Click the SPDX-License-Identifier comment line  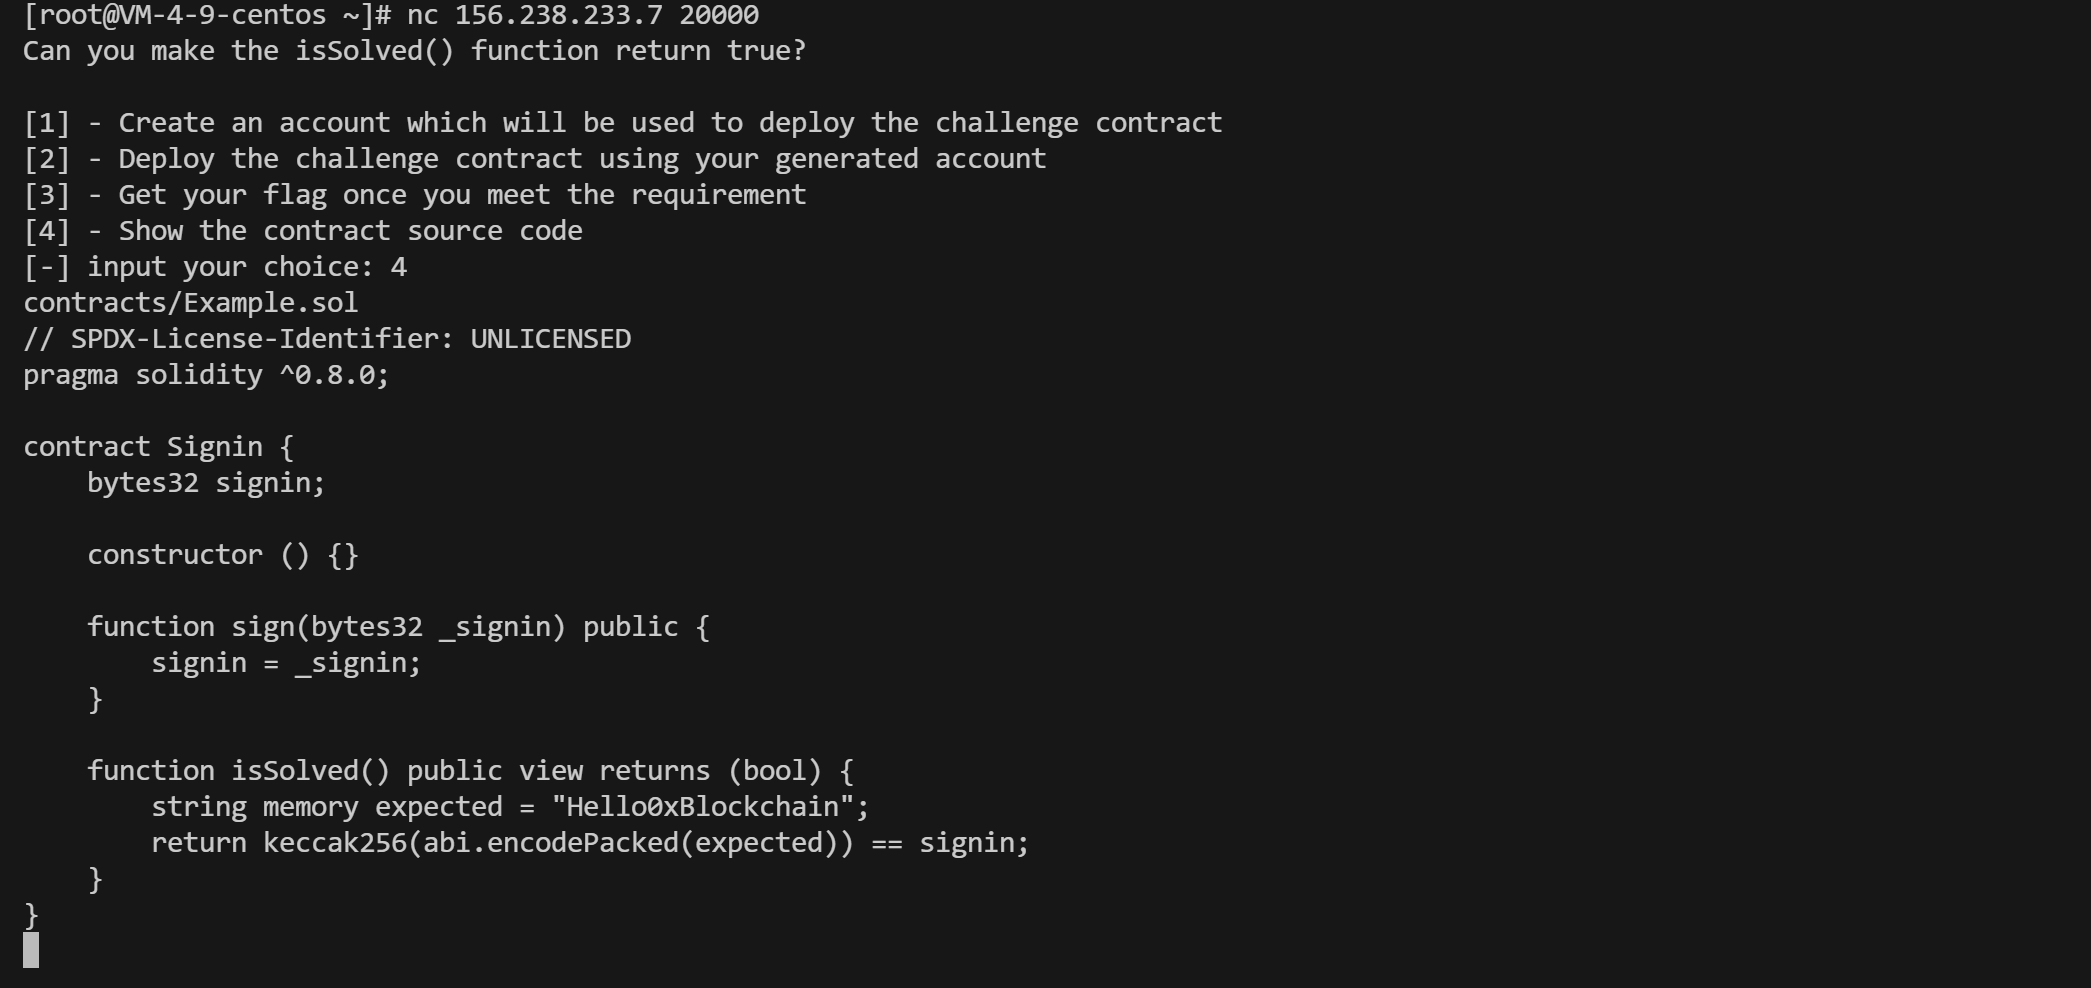pyautogui.click(x=327, y=339)
